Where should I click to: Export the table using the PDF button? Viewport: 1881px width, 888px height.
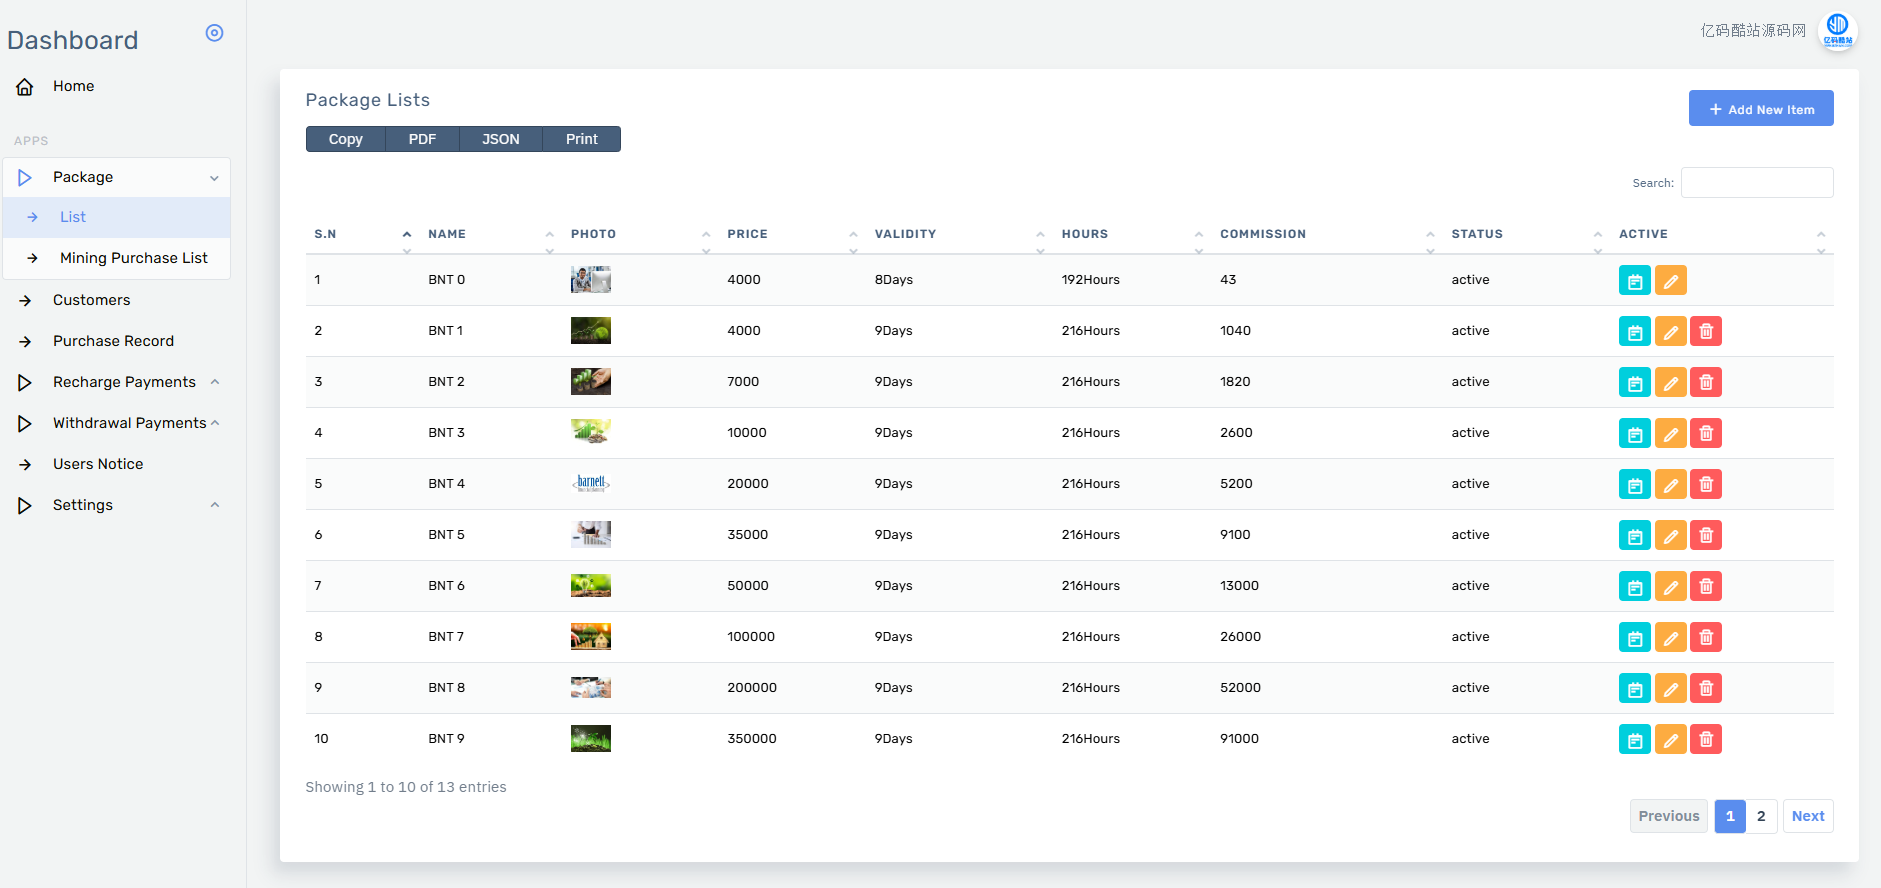(422, 139)
